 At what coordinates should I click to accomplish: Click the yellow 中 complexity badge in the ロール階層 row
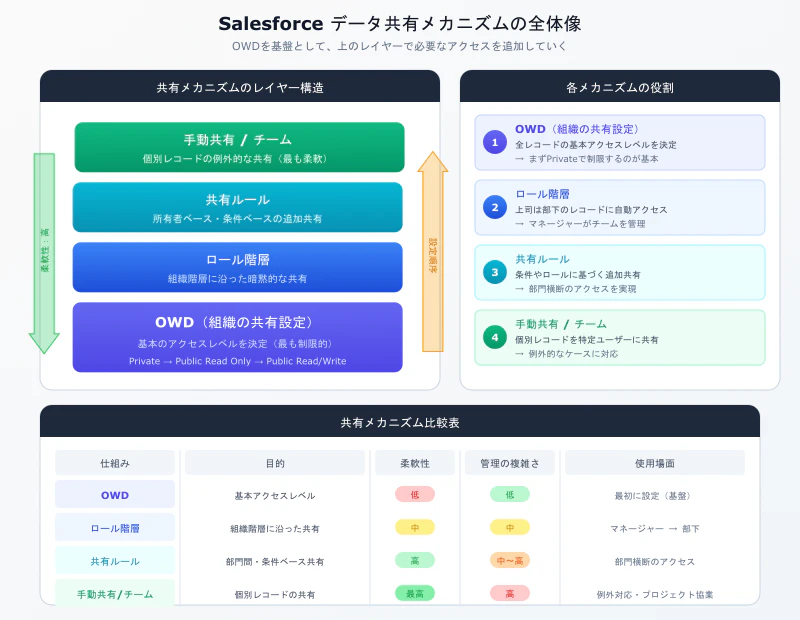pos(510,527)
